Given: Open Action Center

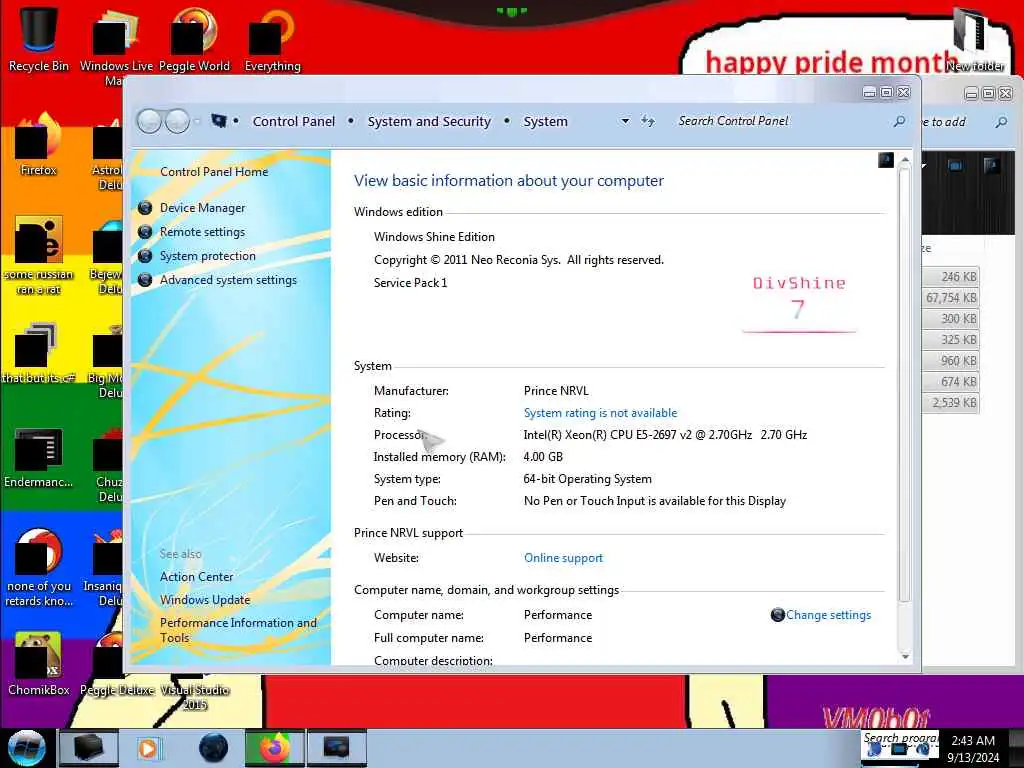Looking at the screenshot, I should (x=196, y=577).
